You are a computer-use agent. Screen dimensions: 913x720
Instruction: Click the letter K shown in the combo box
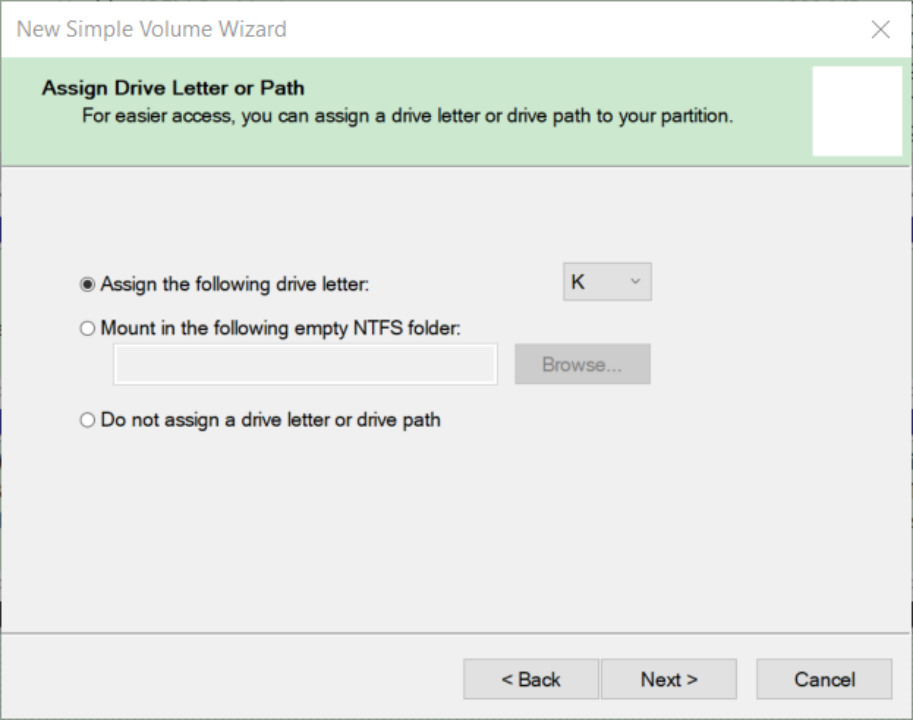click(x=578, y=282)
